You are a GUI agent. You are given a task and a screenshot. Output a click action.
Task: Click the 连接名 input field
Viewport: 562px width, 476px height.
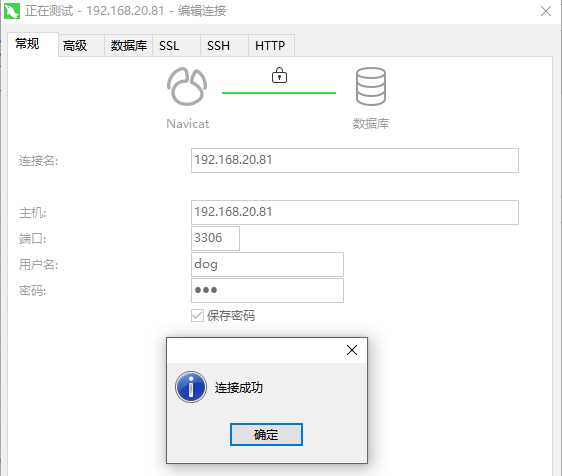tap(355, 160)
